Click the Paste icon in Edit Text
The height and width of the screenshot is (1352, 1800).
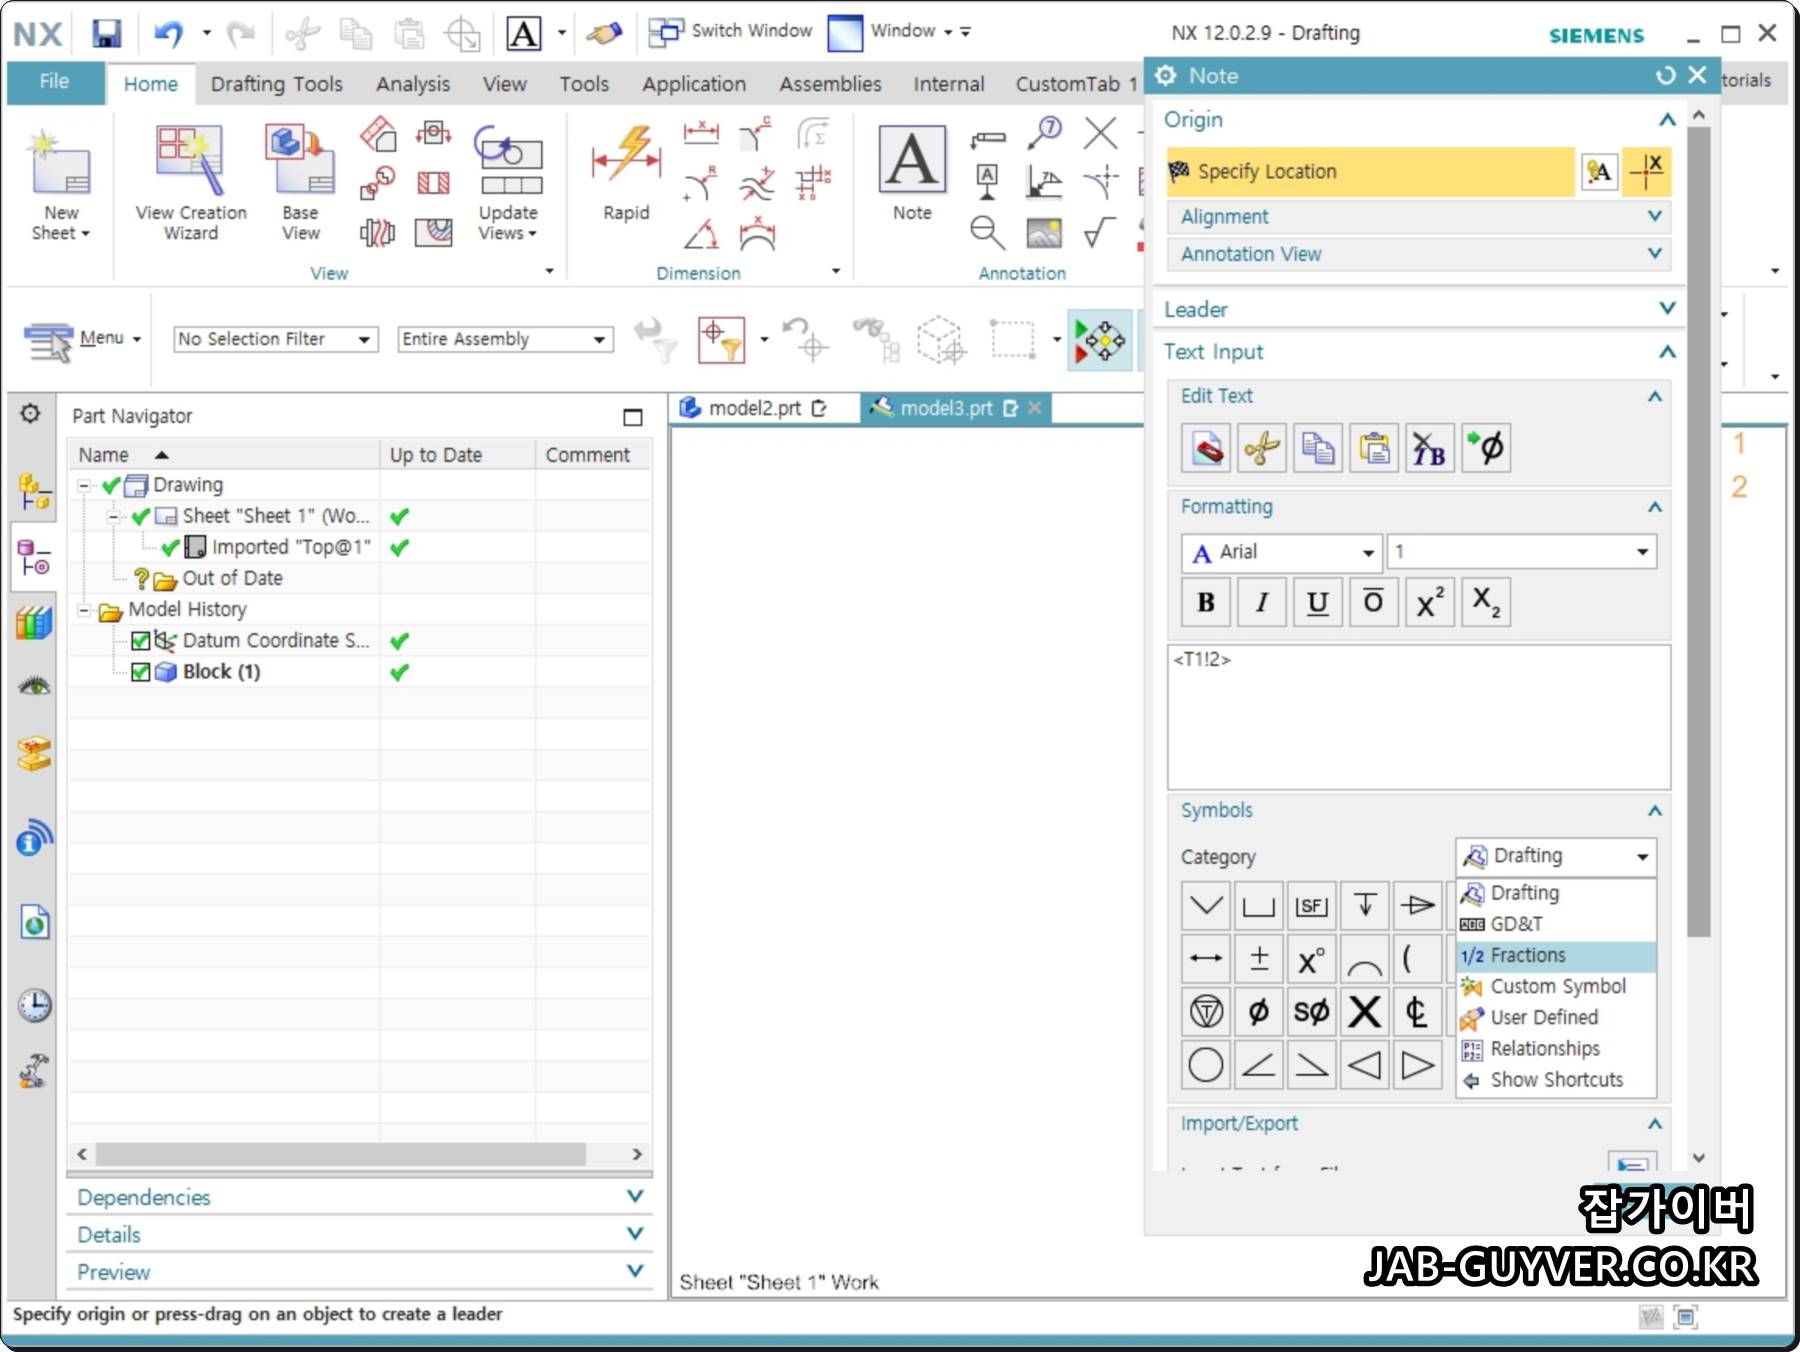1374,448
